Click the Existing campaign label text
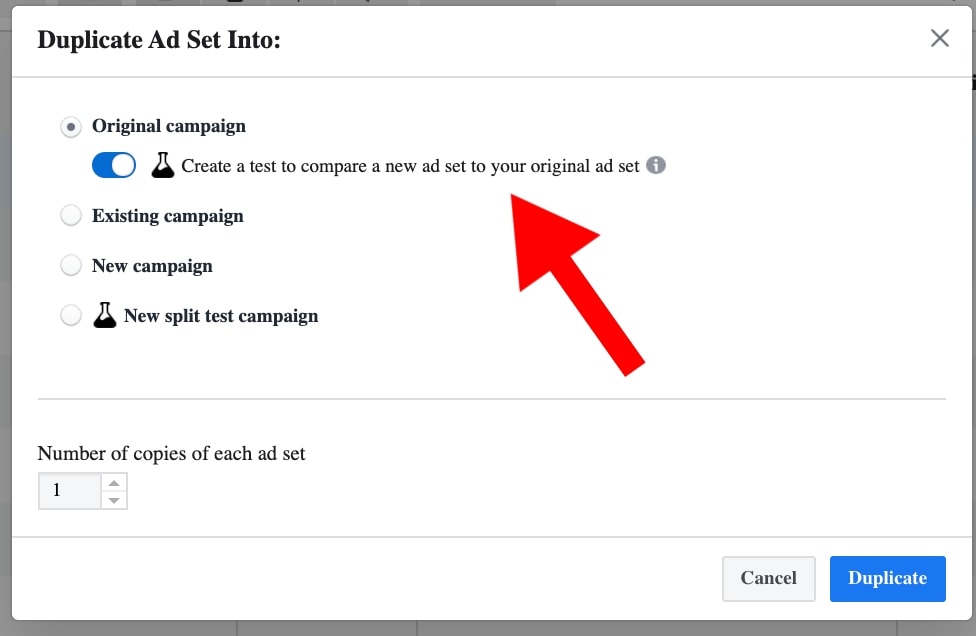 (x=168, y=216)
